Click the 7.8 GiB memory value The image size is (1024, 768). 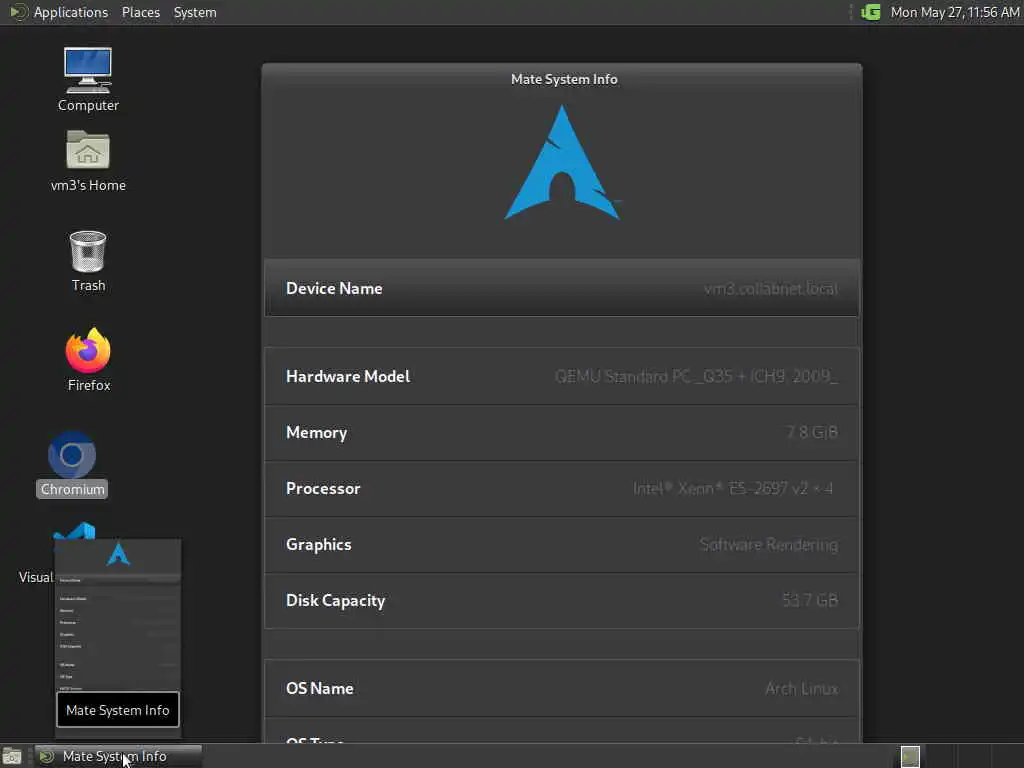pos(812,432)
